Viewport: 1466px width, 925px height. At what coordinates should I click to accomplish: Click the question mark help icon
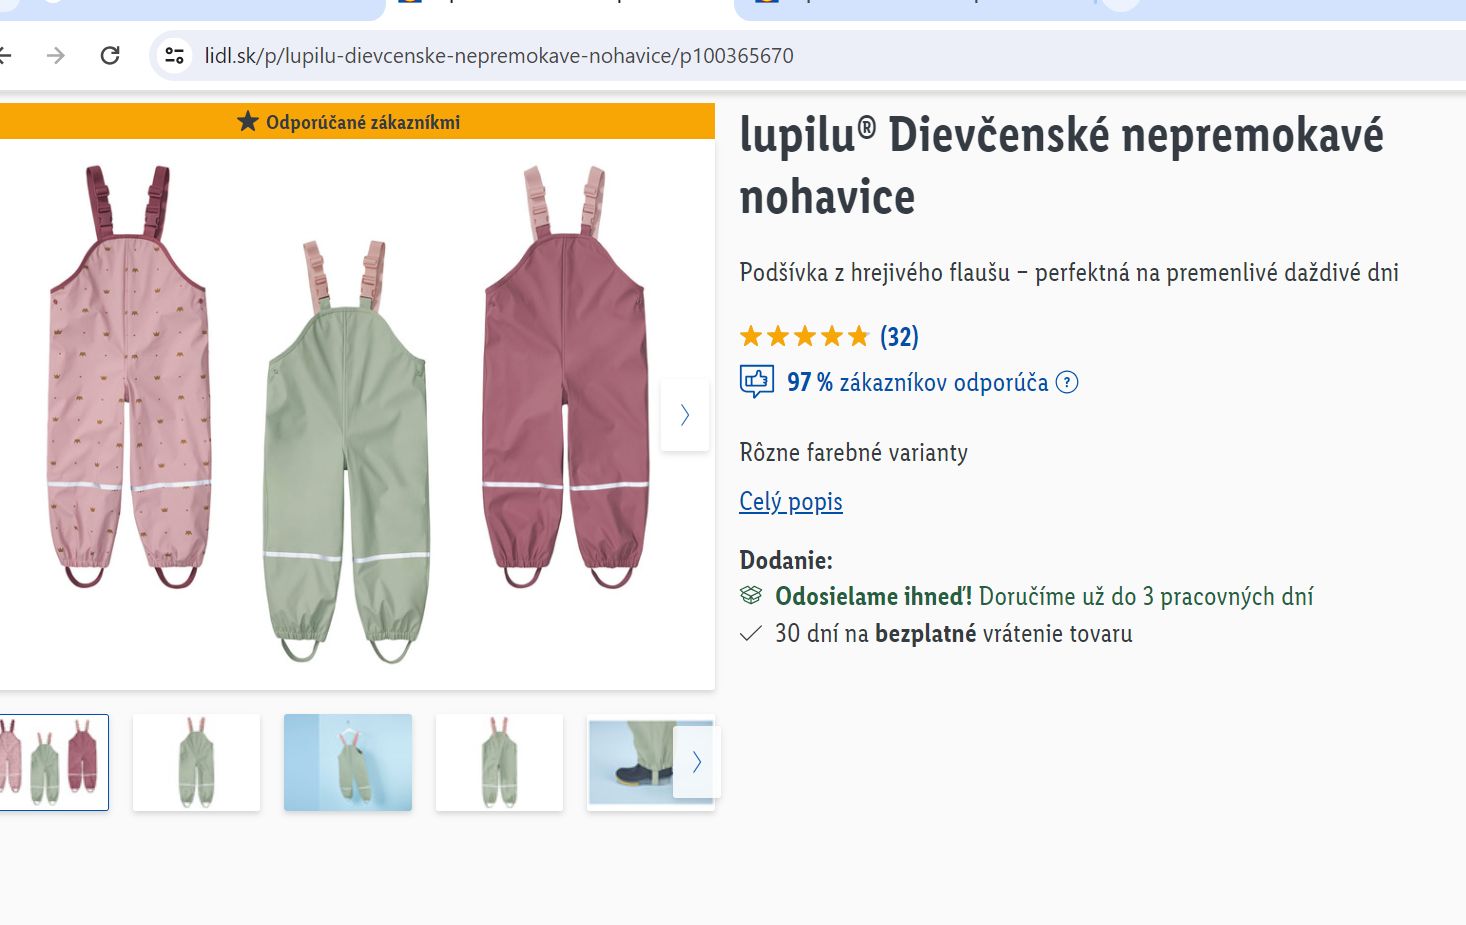coord(1067,382)
